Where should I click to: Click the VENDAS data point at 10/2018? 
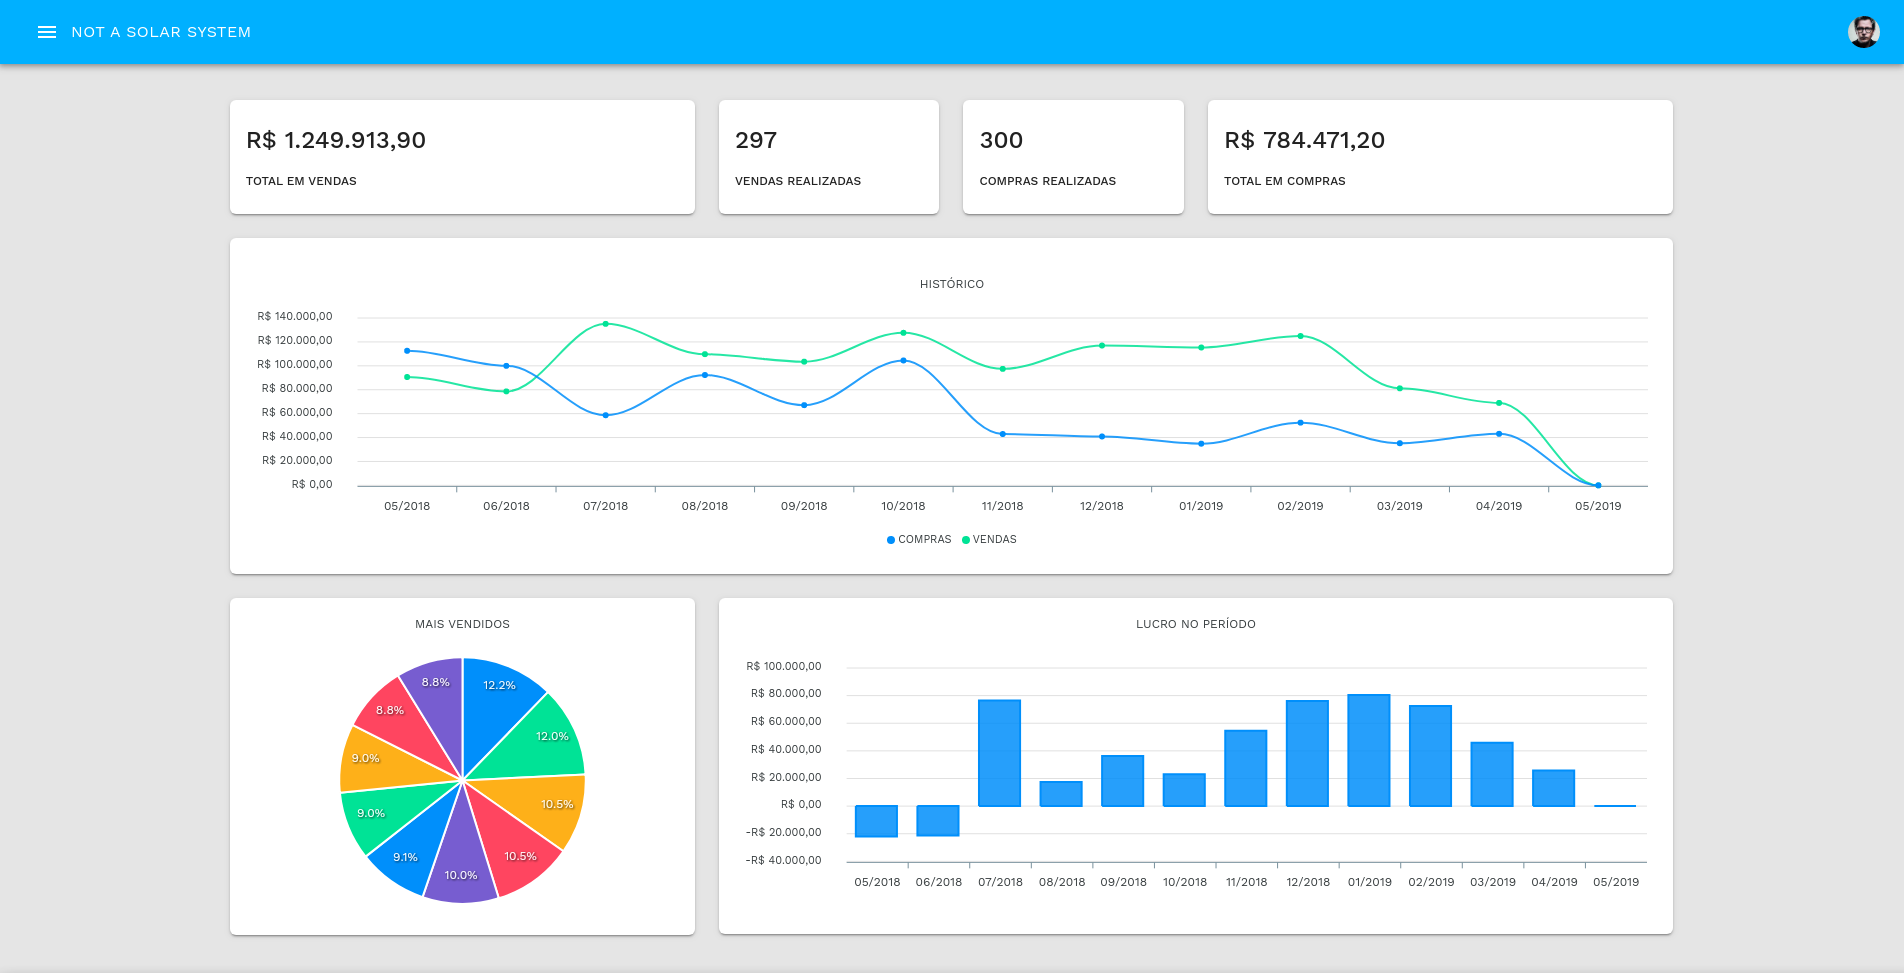pos(903,333)
